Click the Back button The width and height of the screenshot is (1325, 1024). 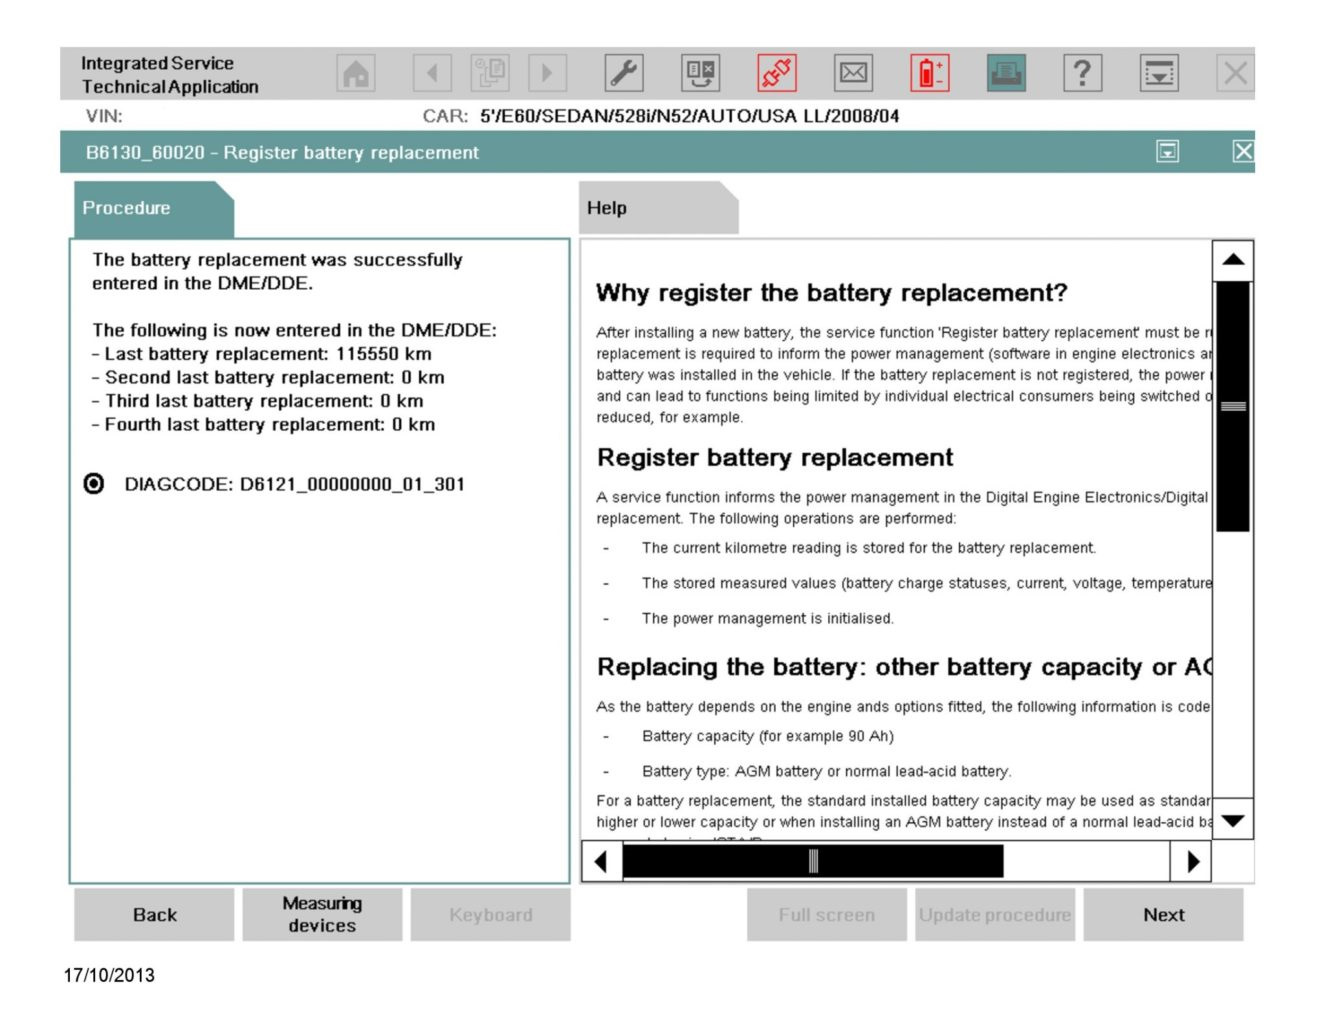[154, 914]
